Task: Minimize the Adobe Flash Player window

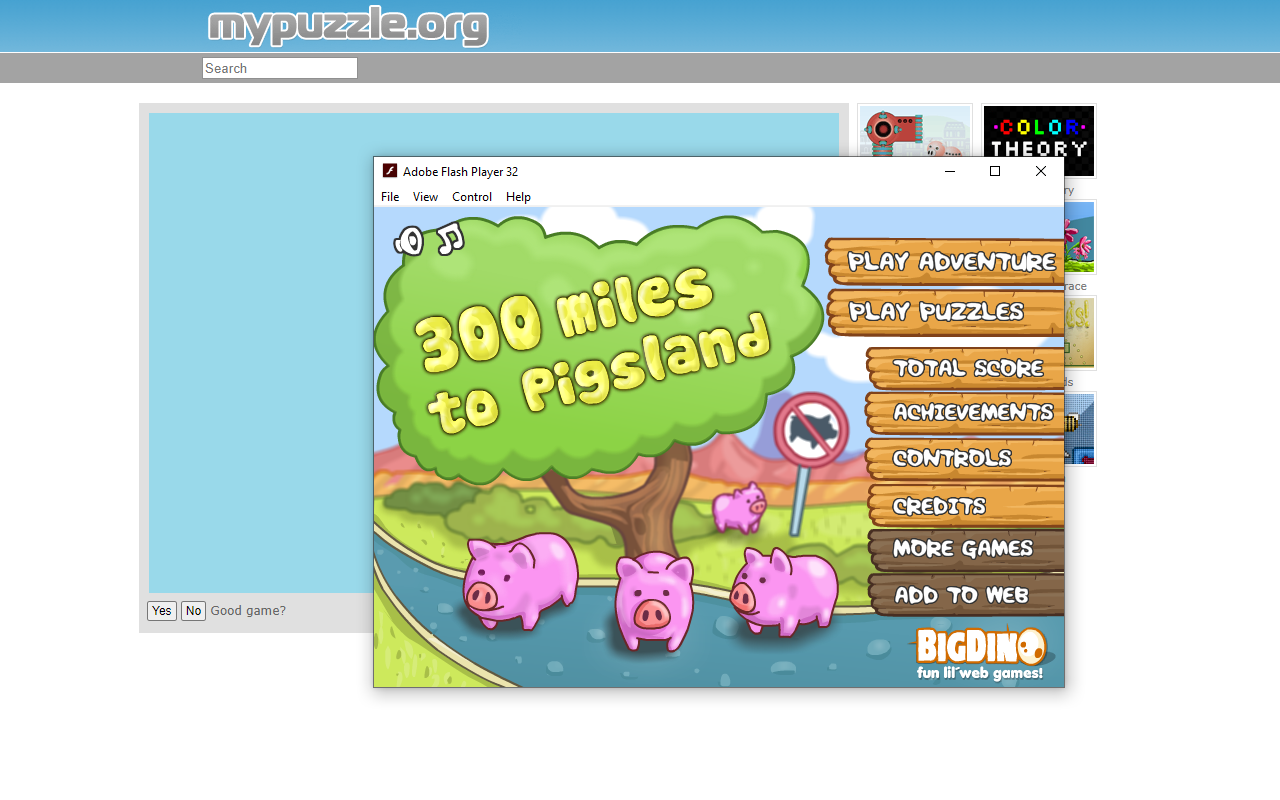Action: 950,171
